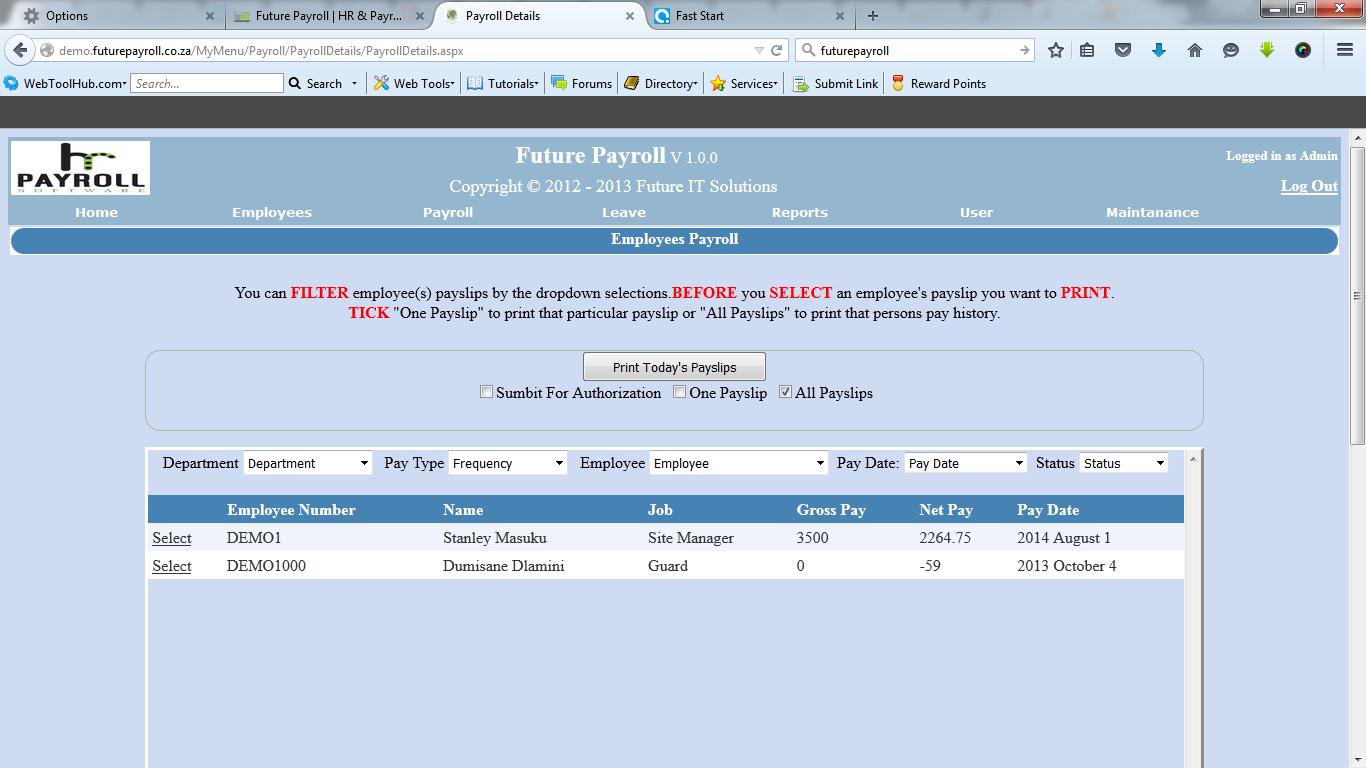Open the blue downloads arrow icon
This screenshot has height=768, width=1366.
coord(1159,50)
